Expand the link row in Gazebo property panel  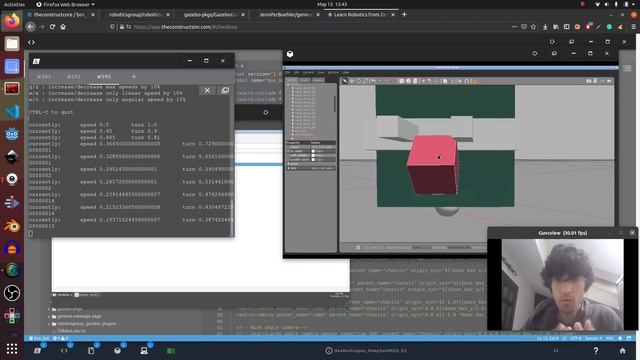[x=289, y=168]
